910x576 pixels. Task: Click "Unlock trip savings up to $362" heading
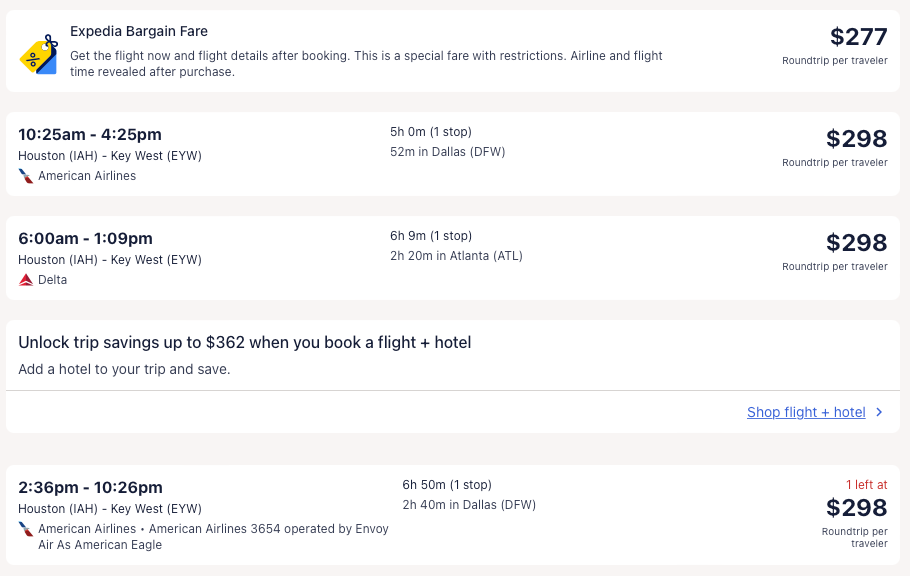[244, 343]
